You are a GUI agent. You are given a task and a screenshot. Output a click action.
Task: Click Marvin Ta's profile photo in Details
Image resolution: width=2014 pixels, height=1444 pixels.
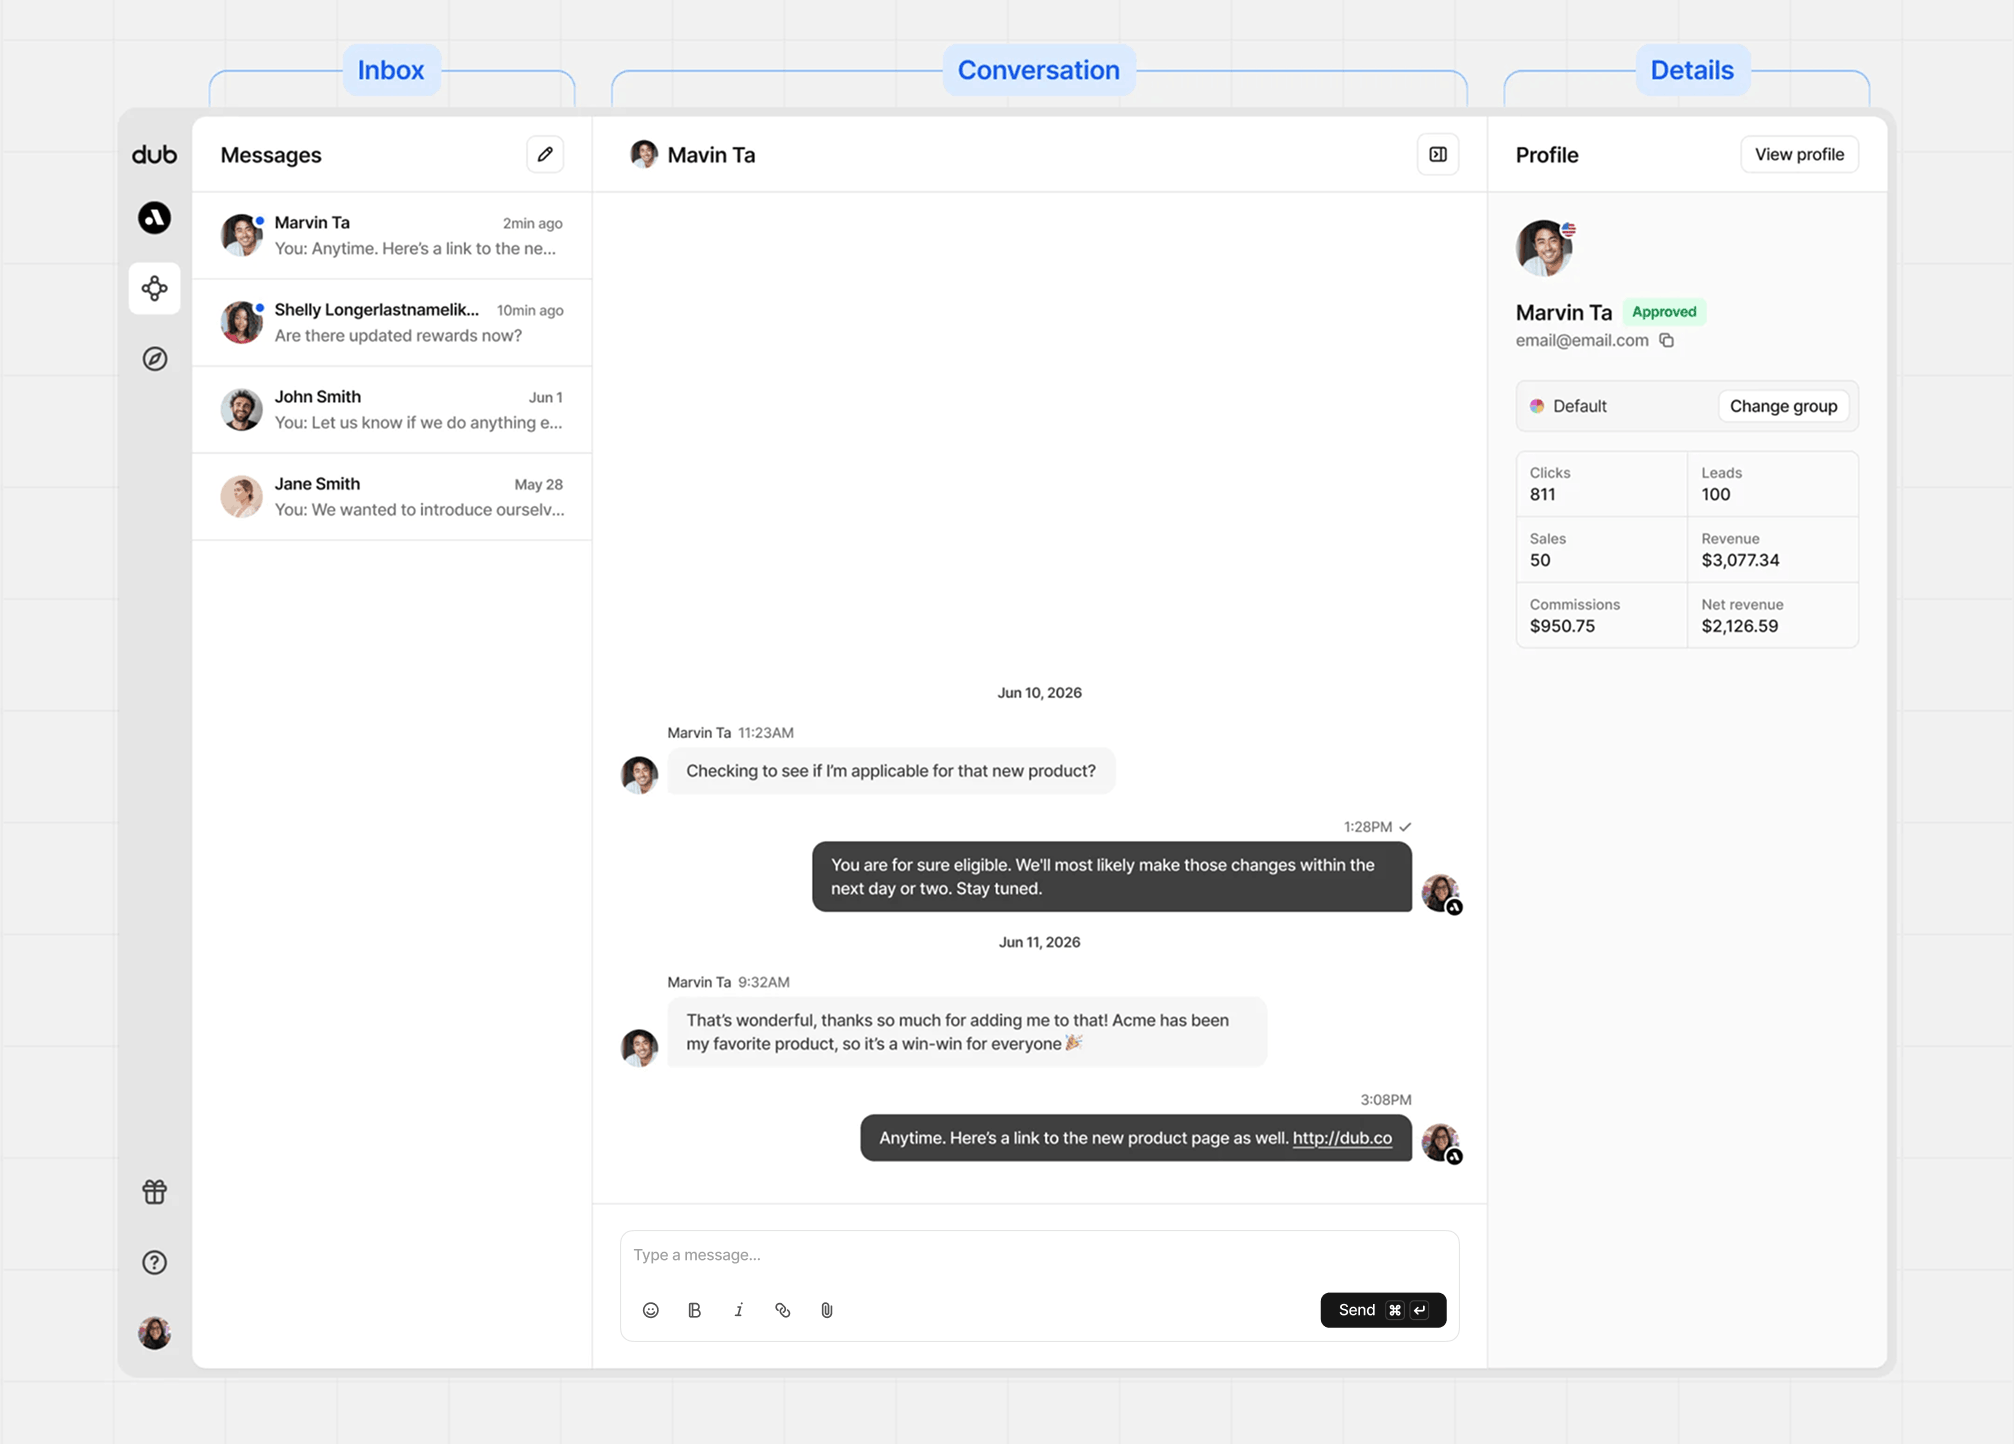click(1544, 248)
